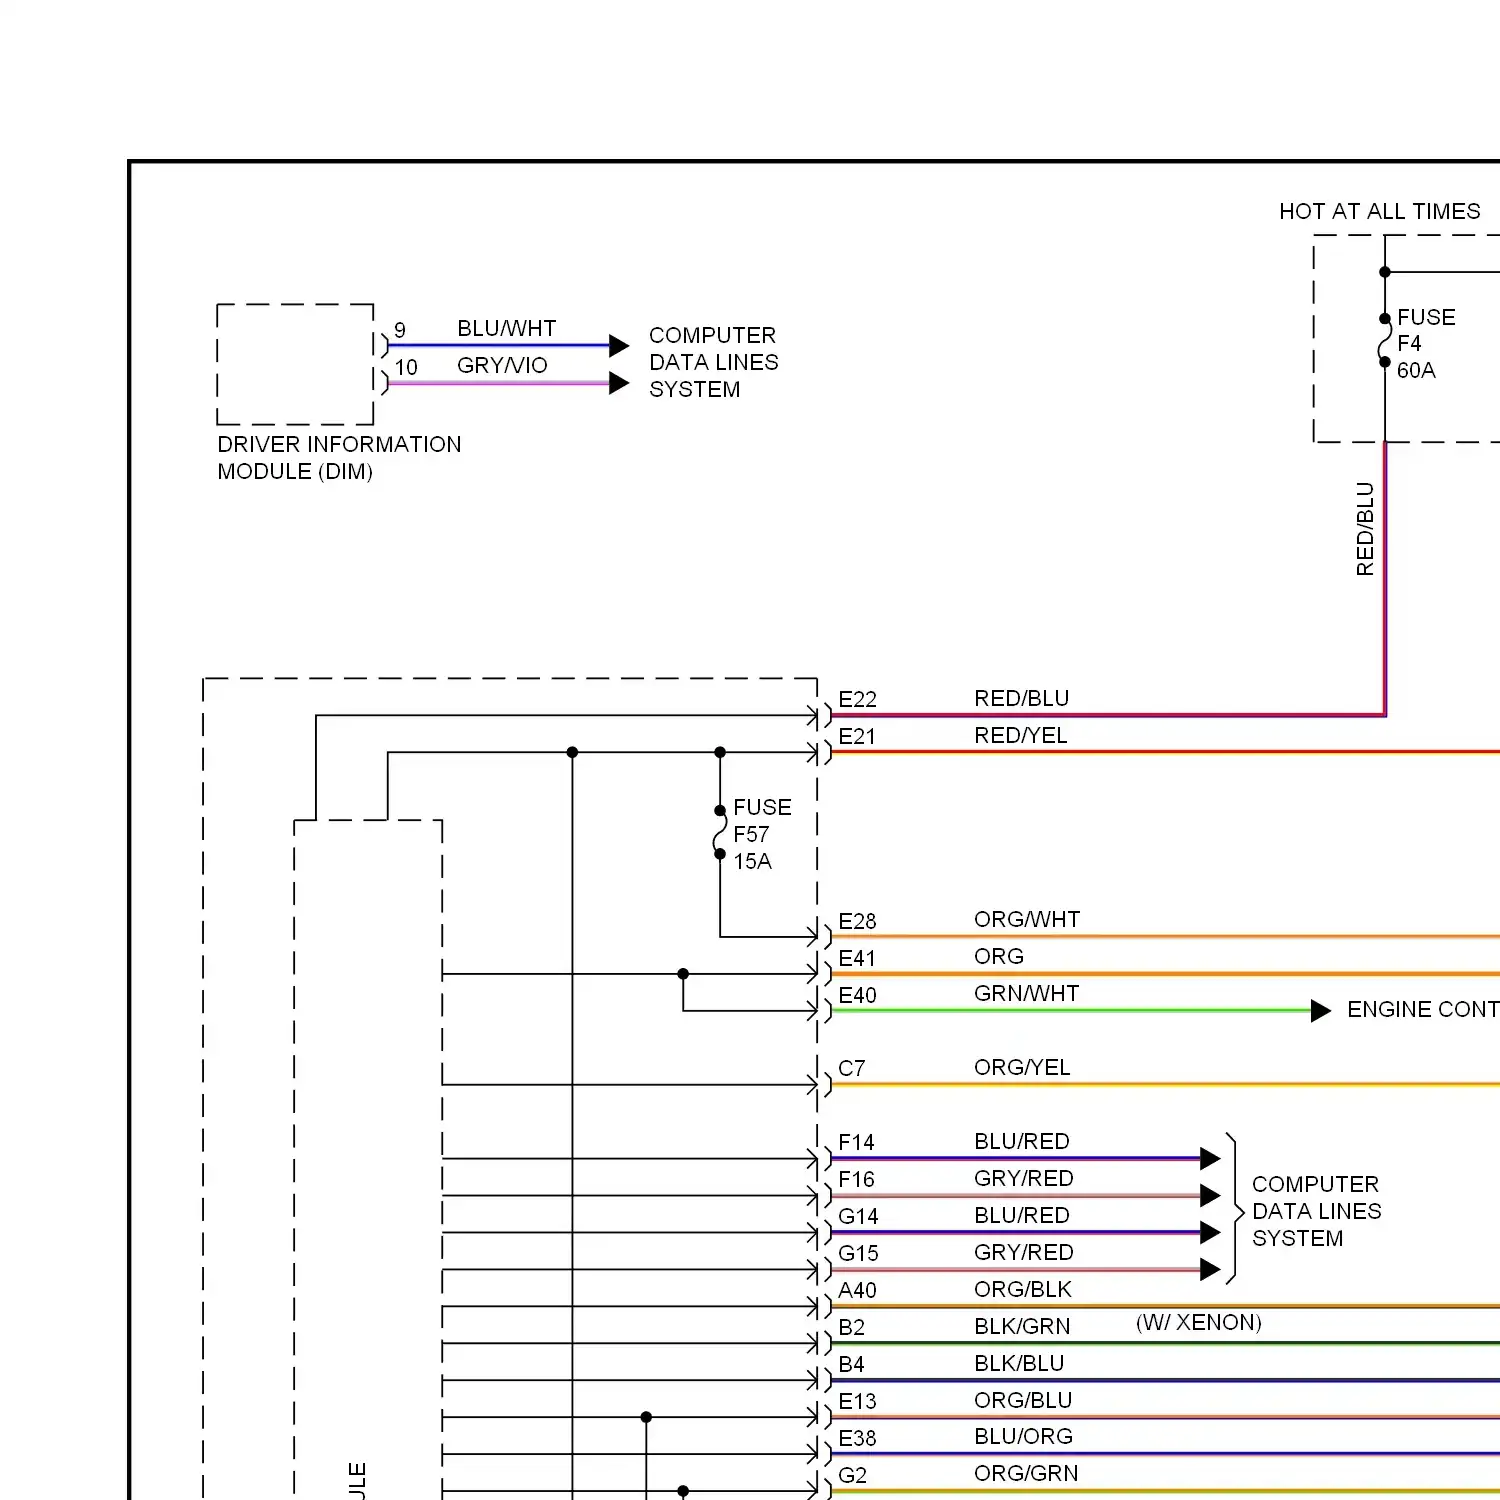The height and width of the screenshot is (1500, 1500).
Task: Select the BLK/BLU wire color label
Action: click(1019, 1363)
